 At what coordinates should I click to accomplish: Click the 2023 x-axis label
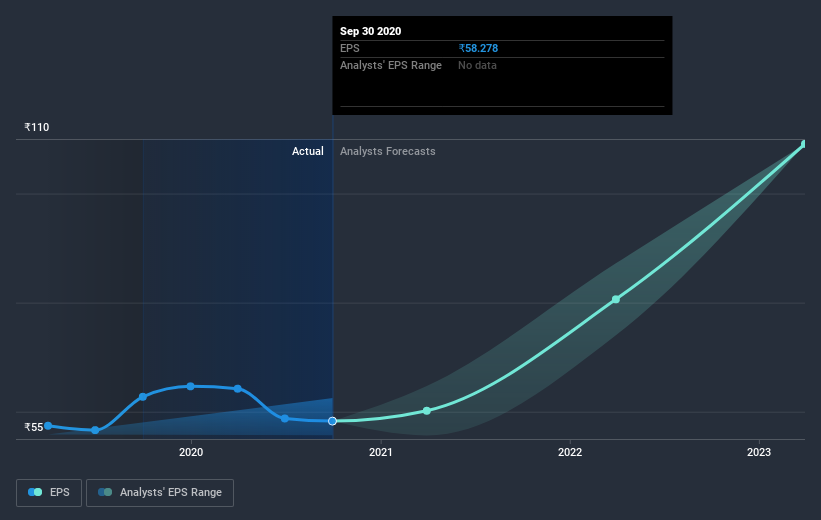click(759, 452)
